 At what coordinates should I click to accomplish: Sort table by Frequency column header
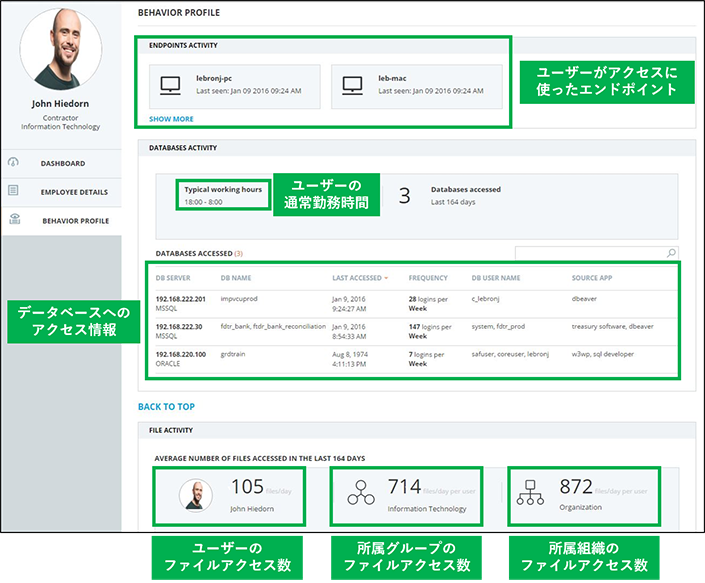(x=428, y=278)
